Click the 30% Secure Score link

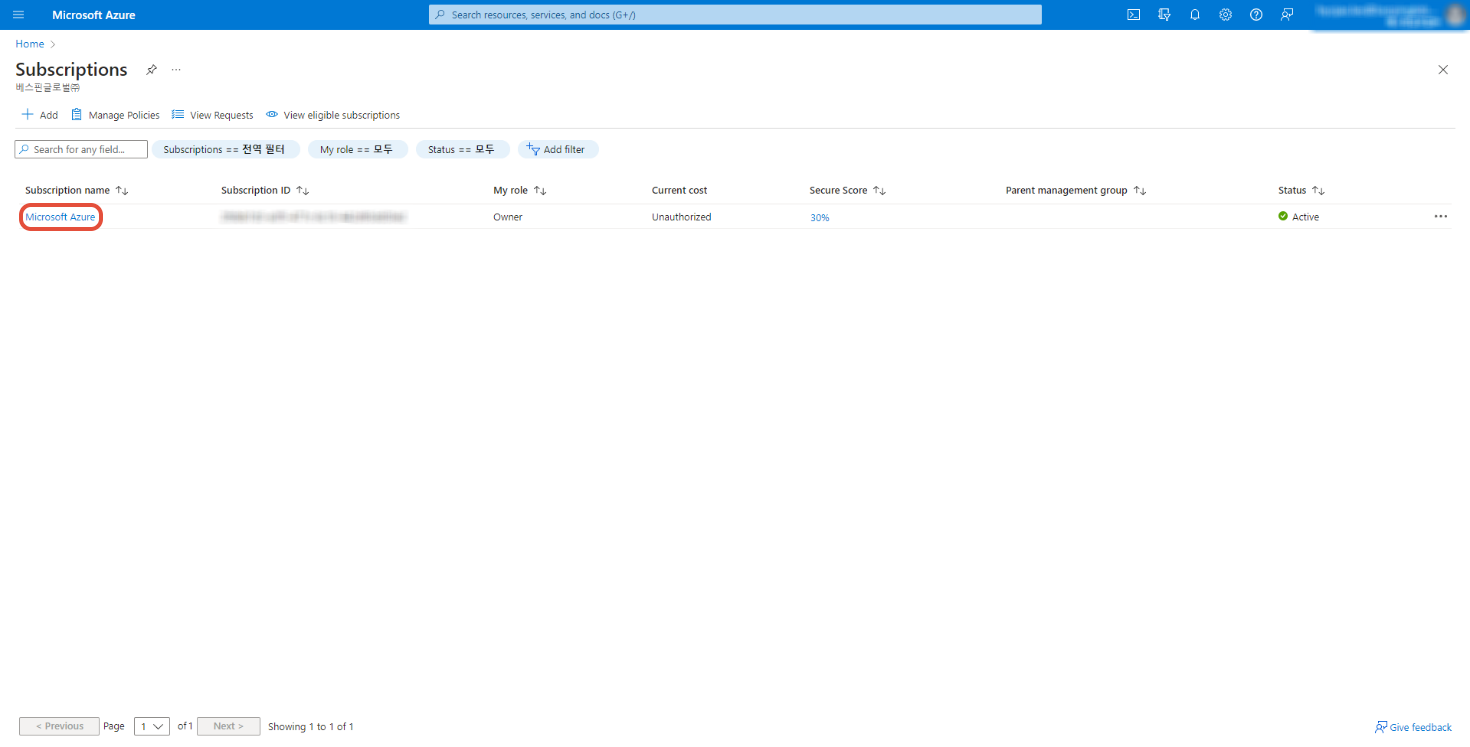[819, 217]
